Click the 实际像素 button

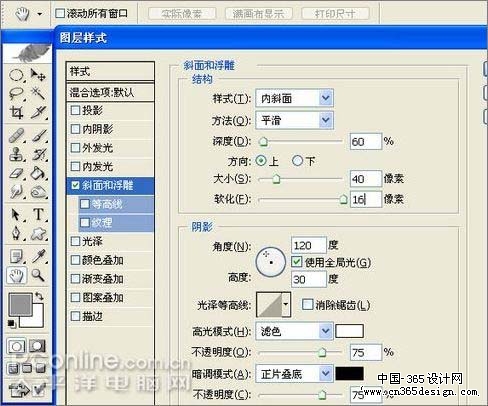(182, 14)
